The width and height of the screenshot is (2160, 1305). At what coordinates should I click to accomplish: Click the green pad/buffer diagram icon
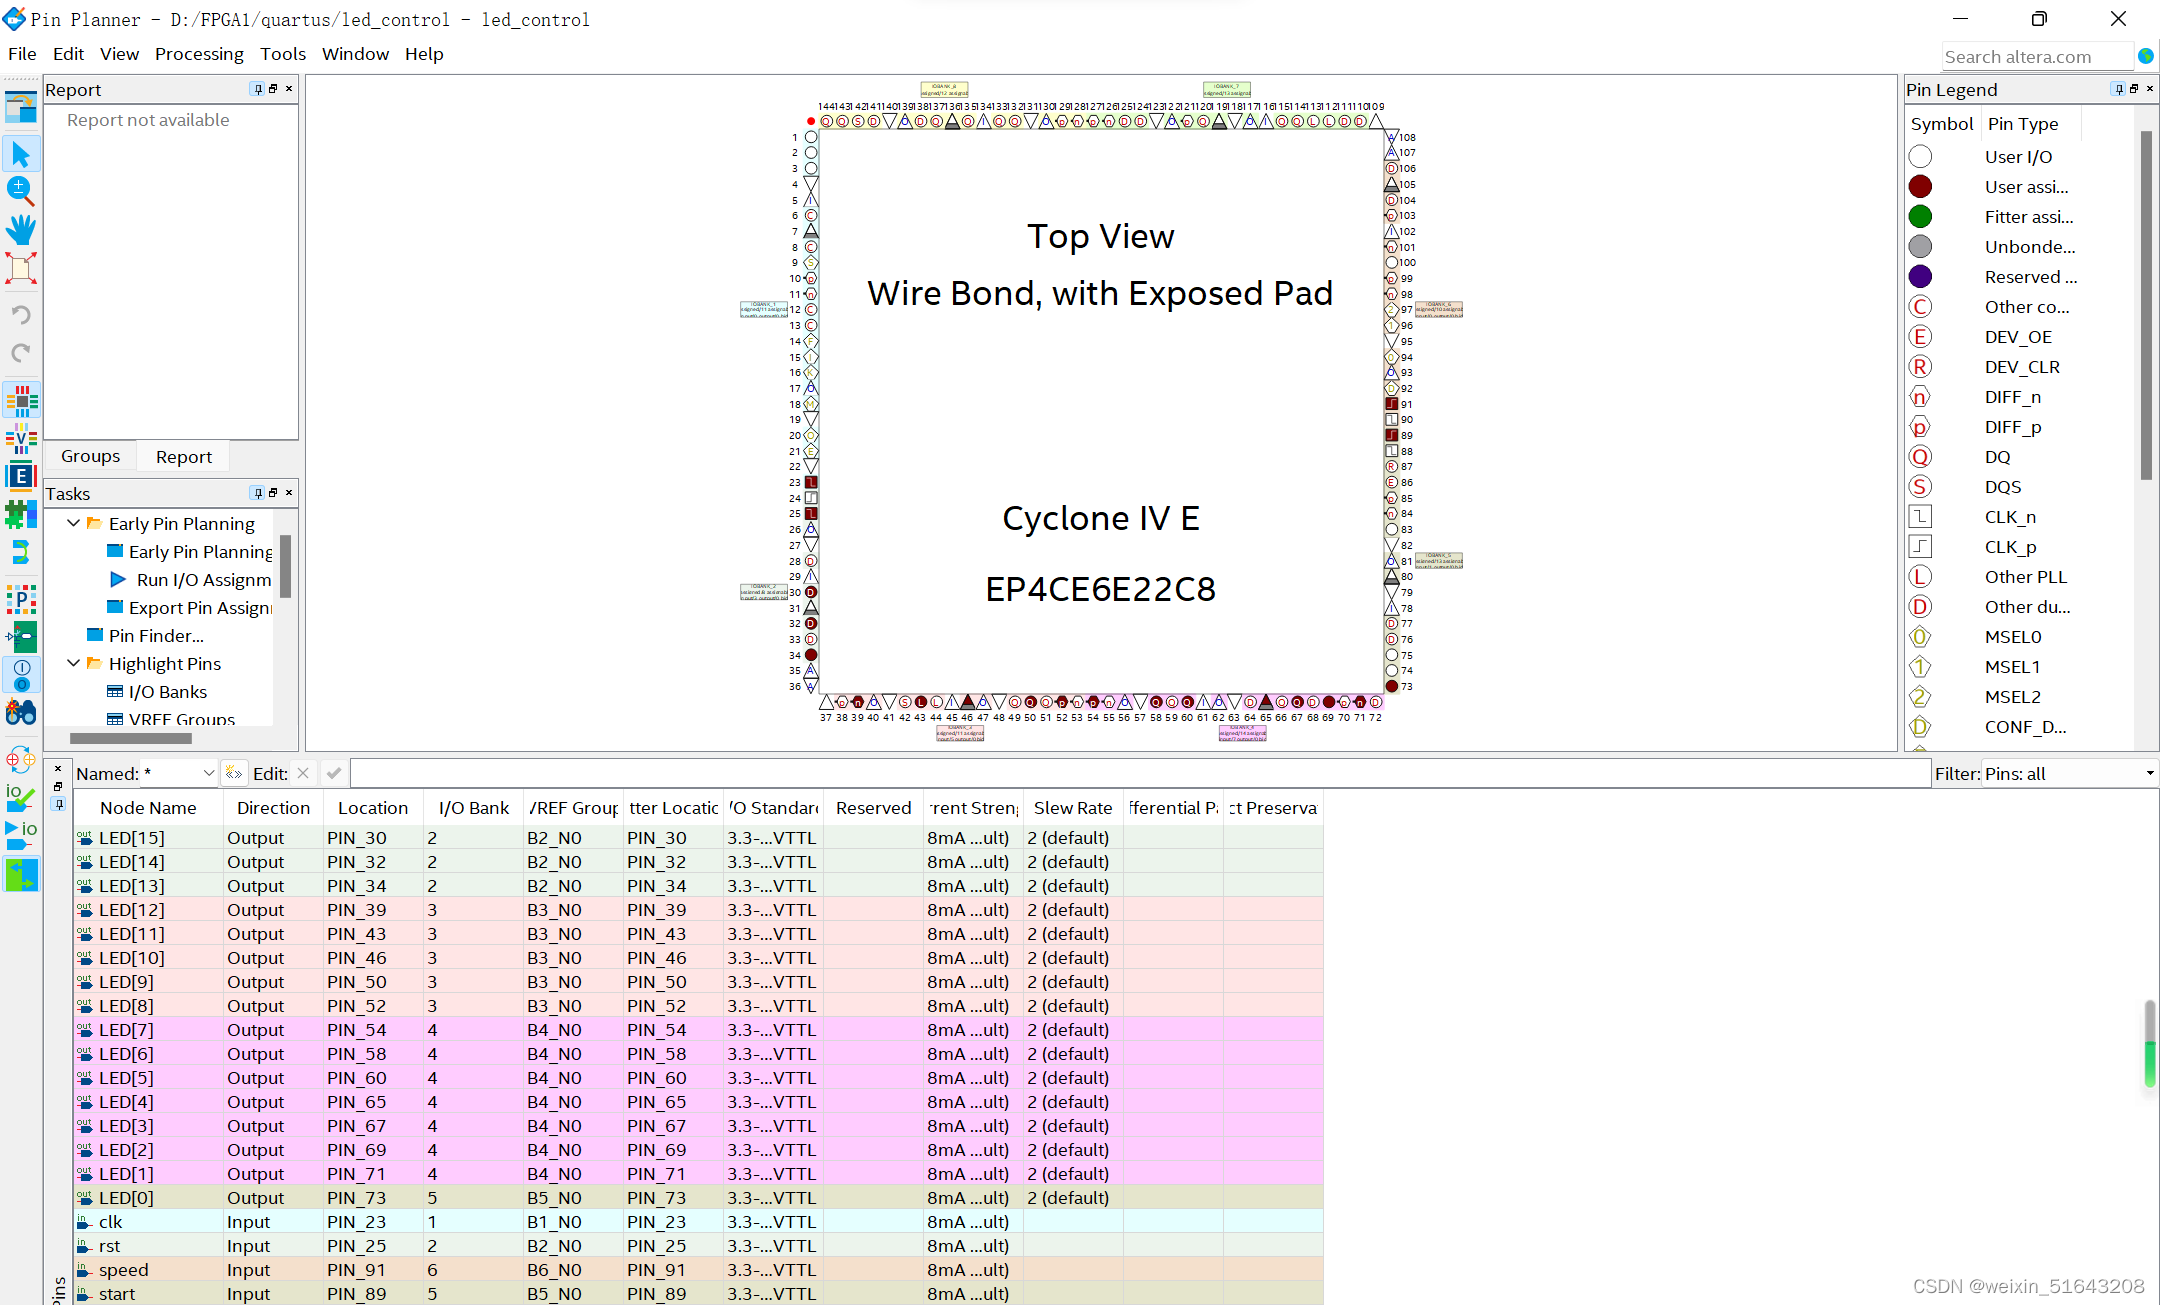(x=21, y=637)
